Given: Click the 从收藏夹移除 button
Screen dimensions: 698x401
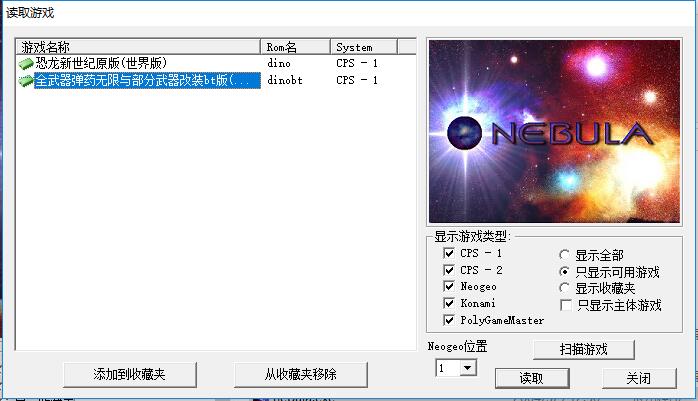Looking at the screenshot, I should coord(300,374).
